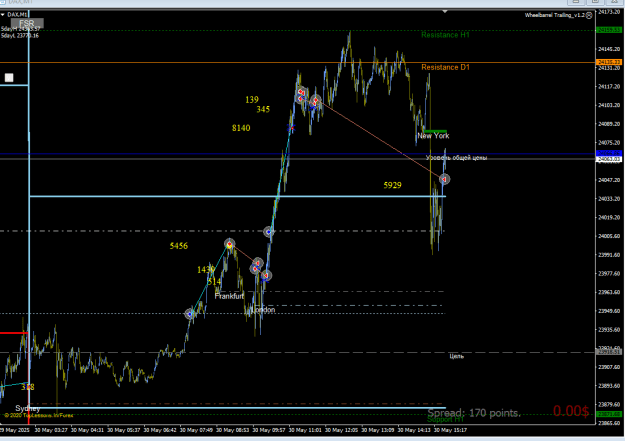
Task: Click the FSR button
Action: (27, 23)
